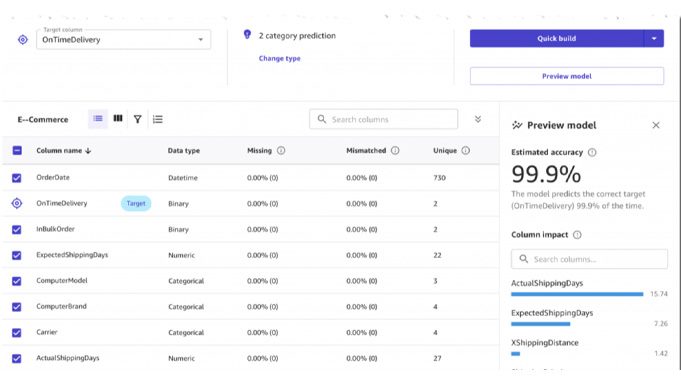Image resolution: width=681 pixels, height=381 pixels.
Task: Click the Estimated accuracy info icon
Action: [592, 152]
